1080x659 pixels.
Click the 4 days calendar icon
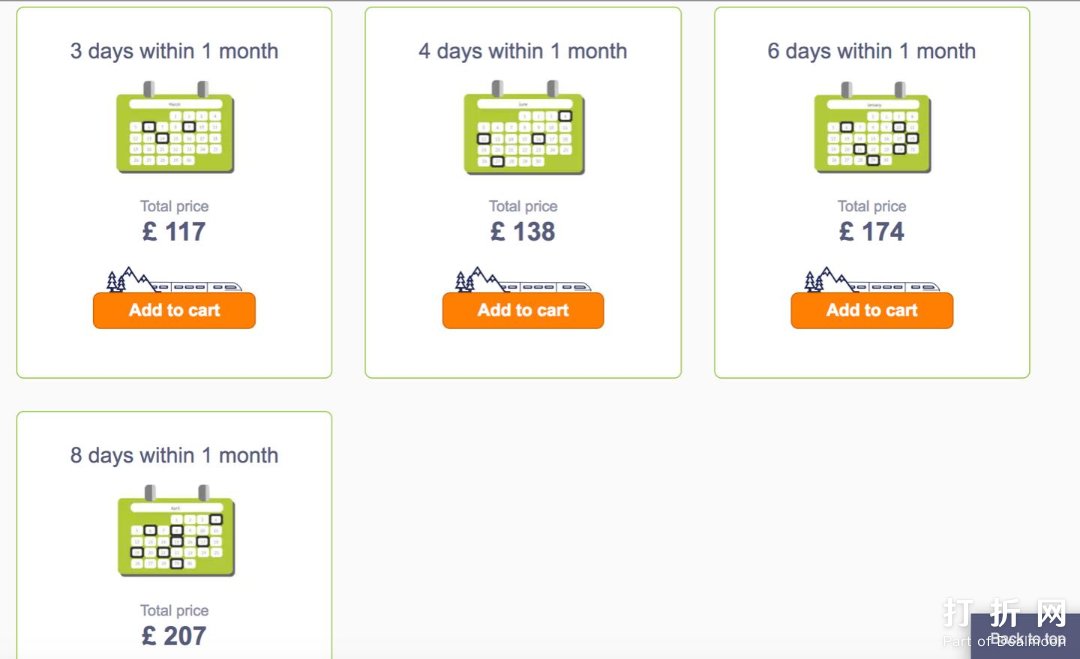coord(523,132)
